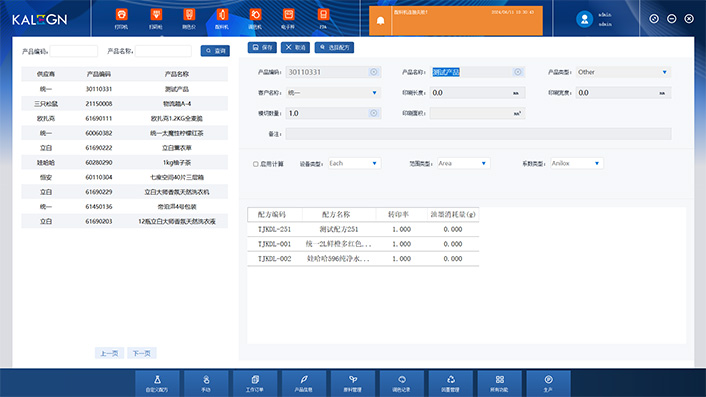This screenshot has height=397, width=706.
Task: Open 原料管理 from bottom bar
Action: 353,383
